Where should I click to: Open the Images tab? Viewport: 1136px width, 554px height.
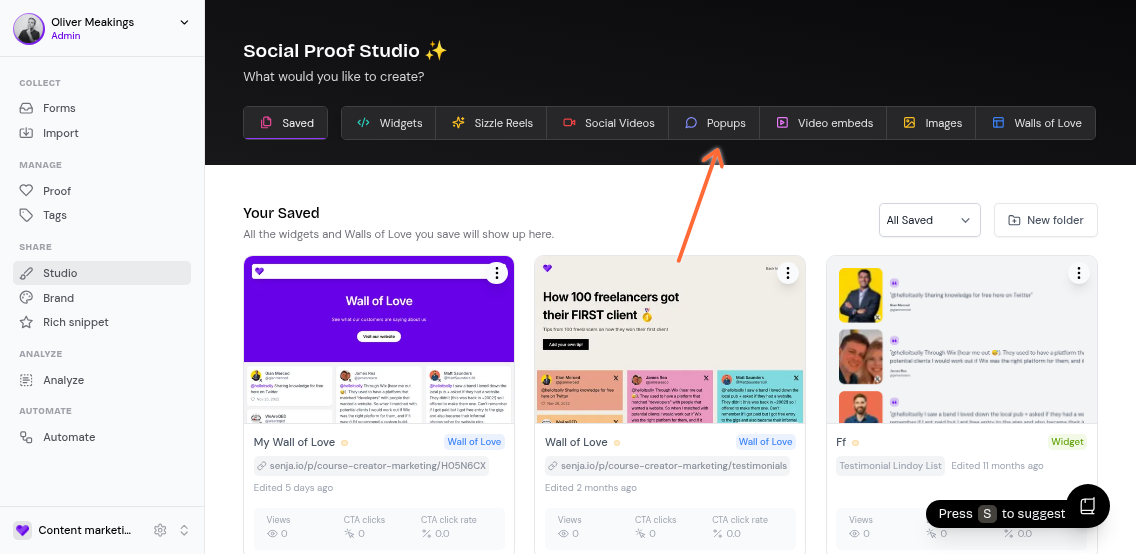[932, 123]
